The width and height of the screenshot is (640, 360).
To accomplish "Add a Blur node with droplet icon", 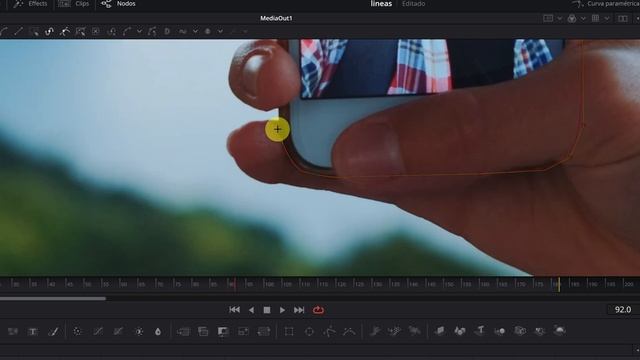I will [158, 331].
